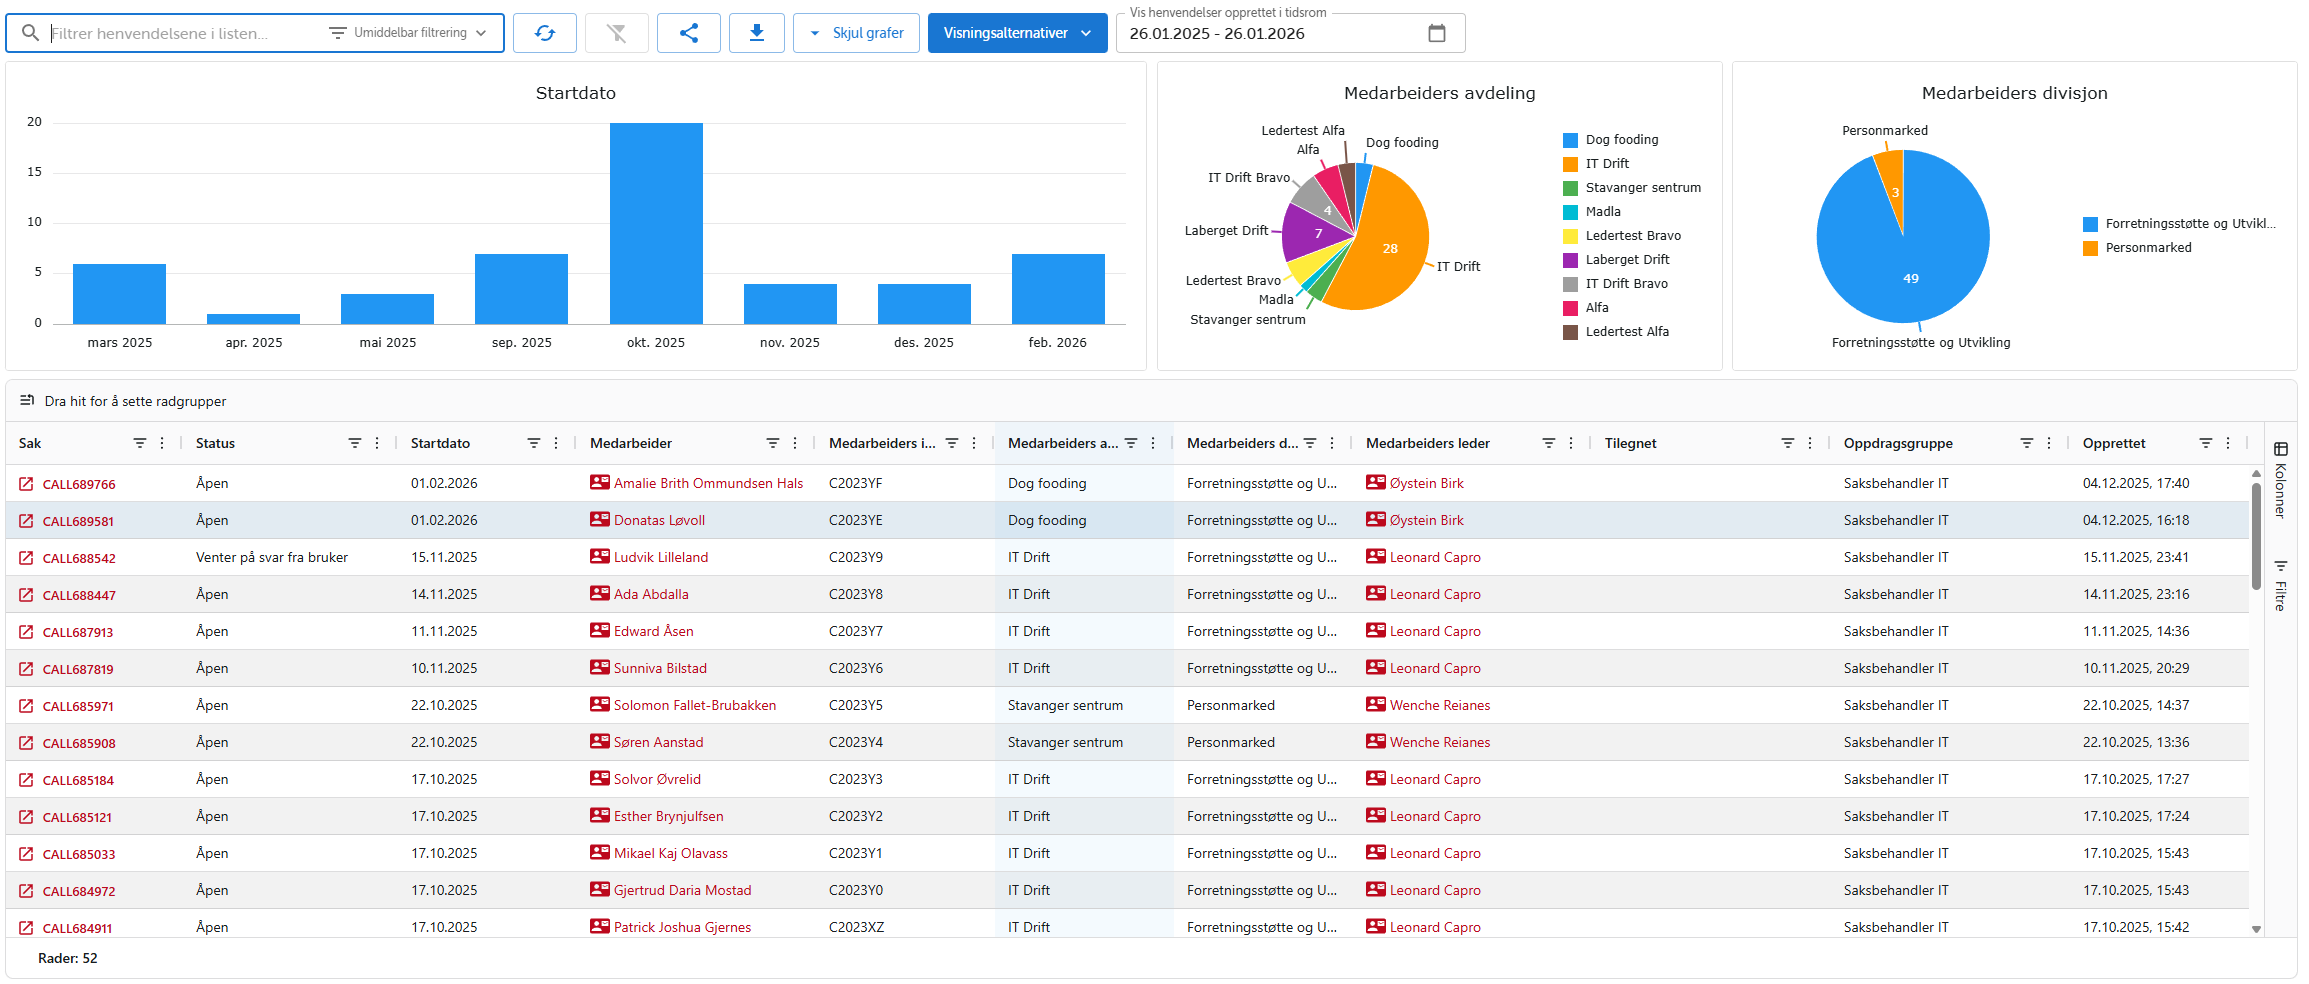This screenshot has height=984, width=2309.
Task: Refresh the request list
Action: pyautogui.click(x=545, y=32)
